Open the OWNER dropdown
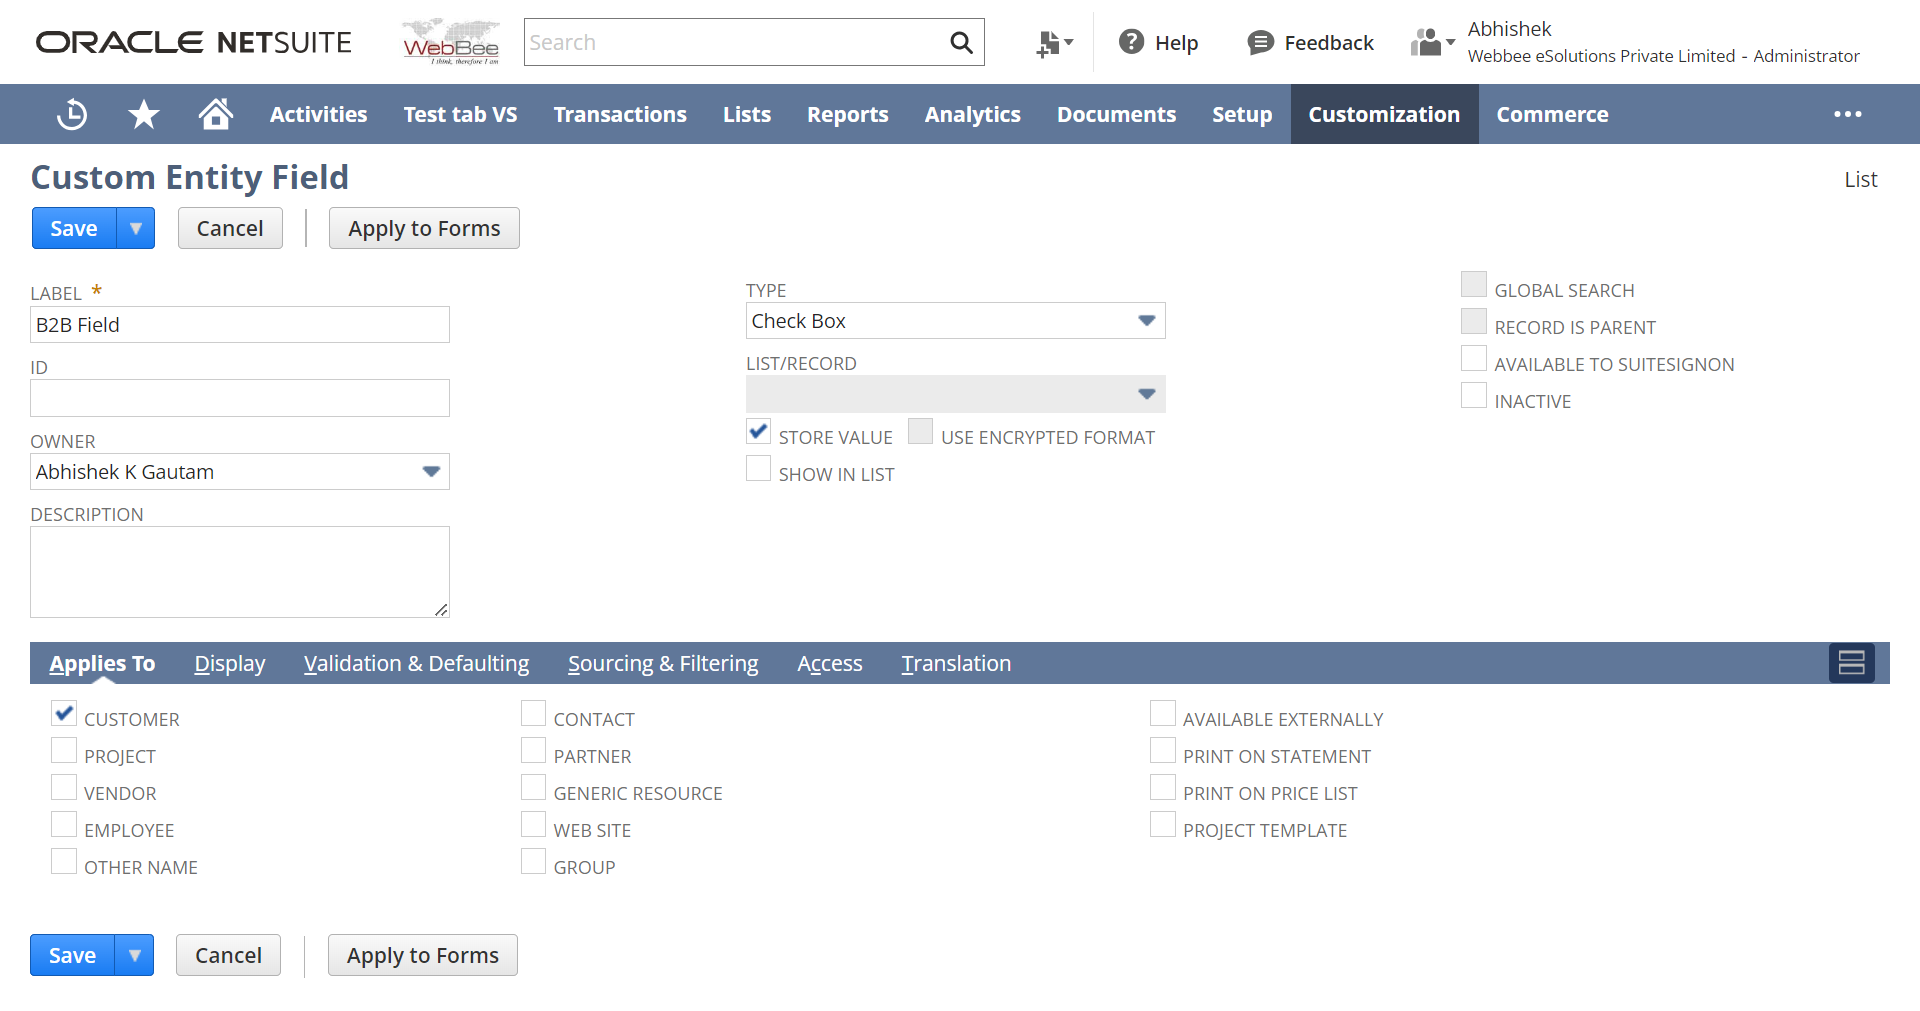Viewport: 1920px width, 1011px height. [431, 471]
